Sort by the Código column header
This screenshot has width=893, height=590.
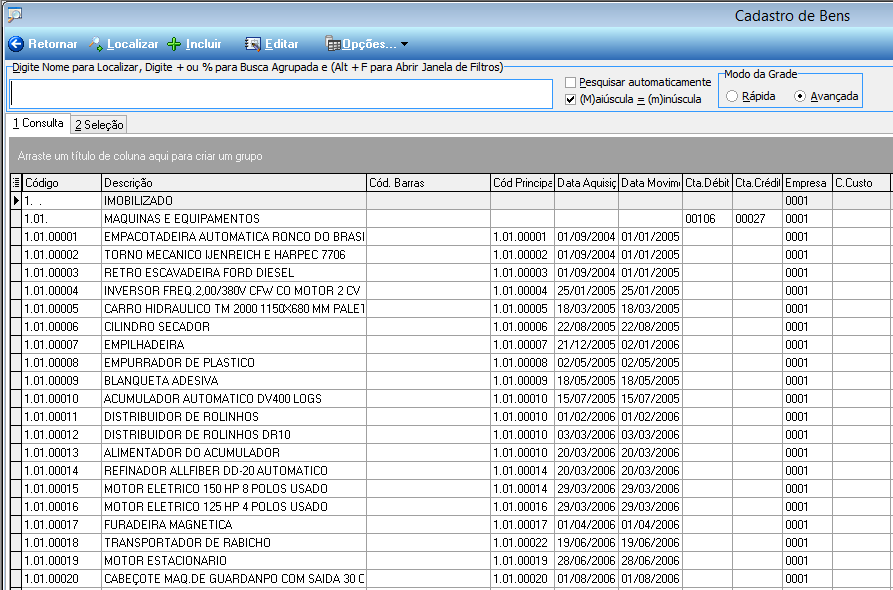pos(62,183)
